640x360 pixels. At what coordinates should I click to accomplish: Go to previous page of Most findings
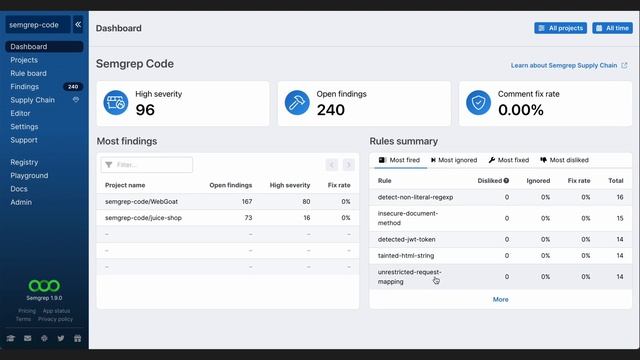[x=331, y=164]
